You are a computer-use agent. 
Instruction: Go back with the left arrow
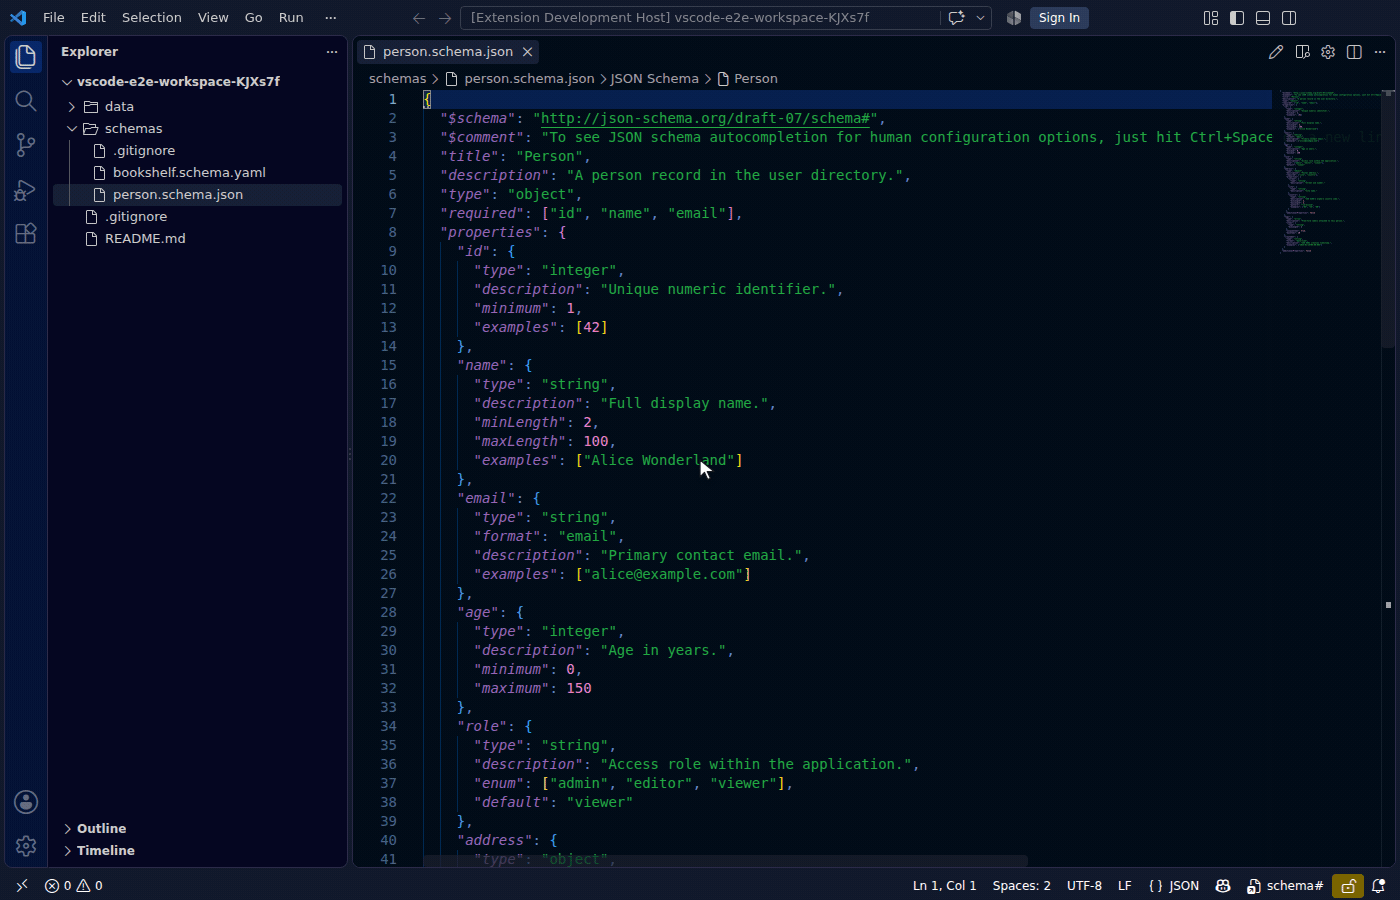coord(419,18)
